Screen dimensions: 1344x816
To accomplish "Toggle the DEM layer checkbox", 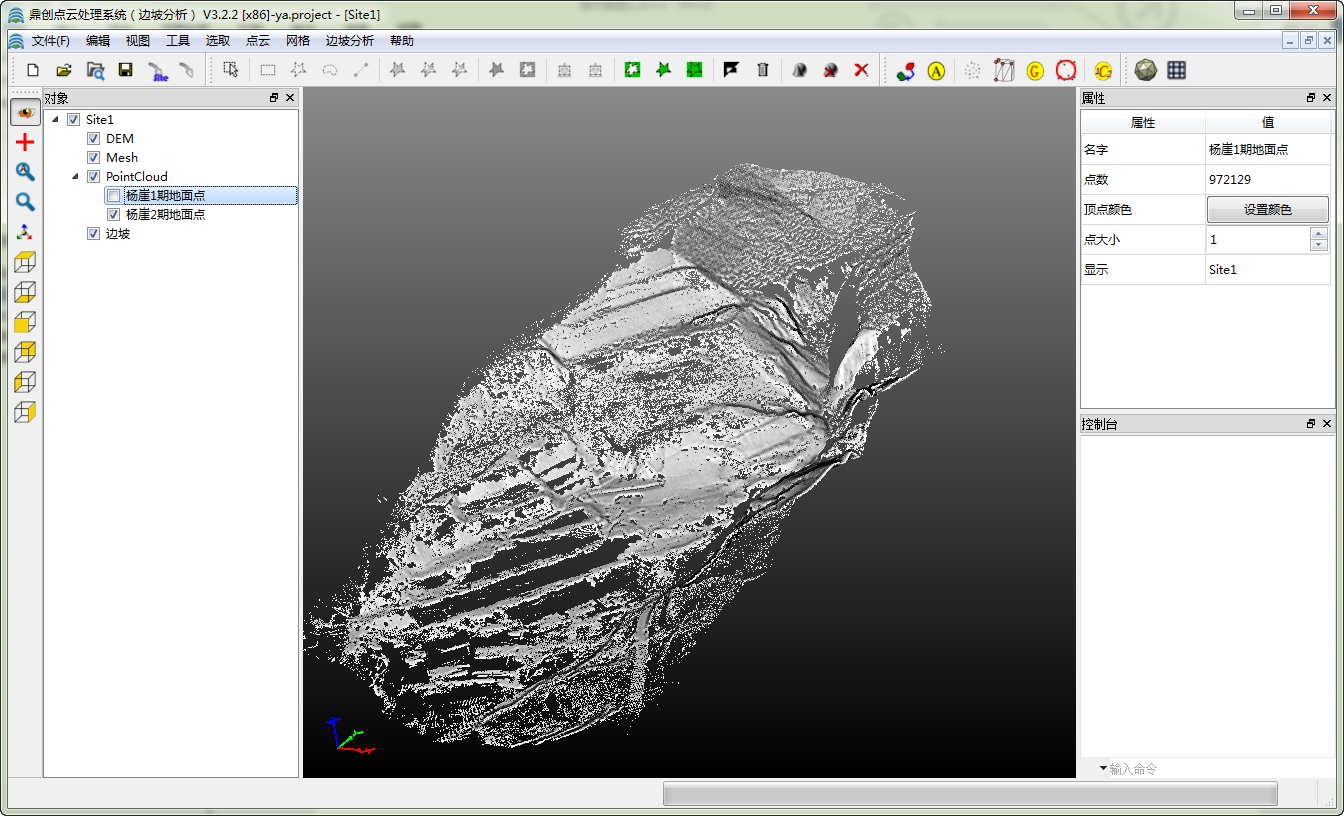I will [x=93, y=139].
